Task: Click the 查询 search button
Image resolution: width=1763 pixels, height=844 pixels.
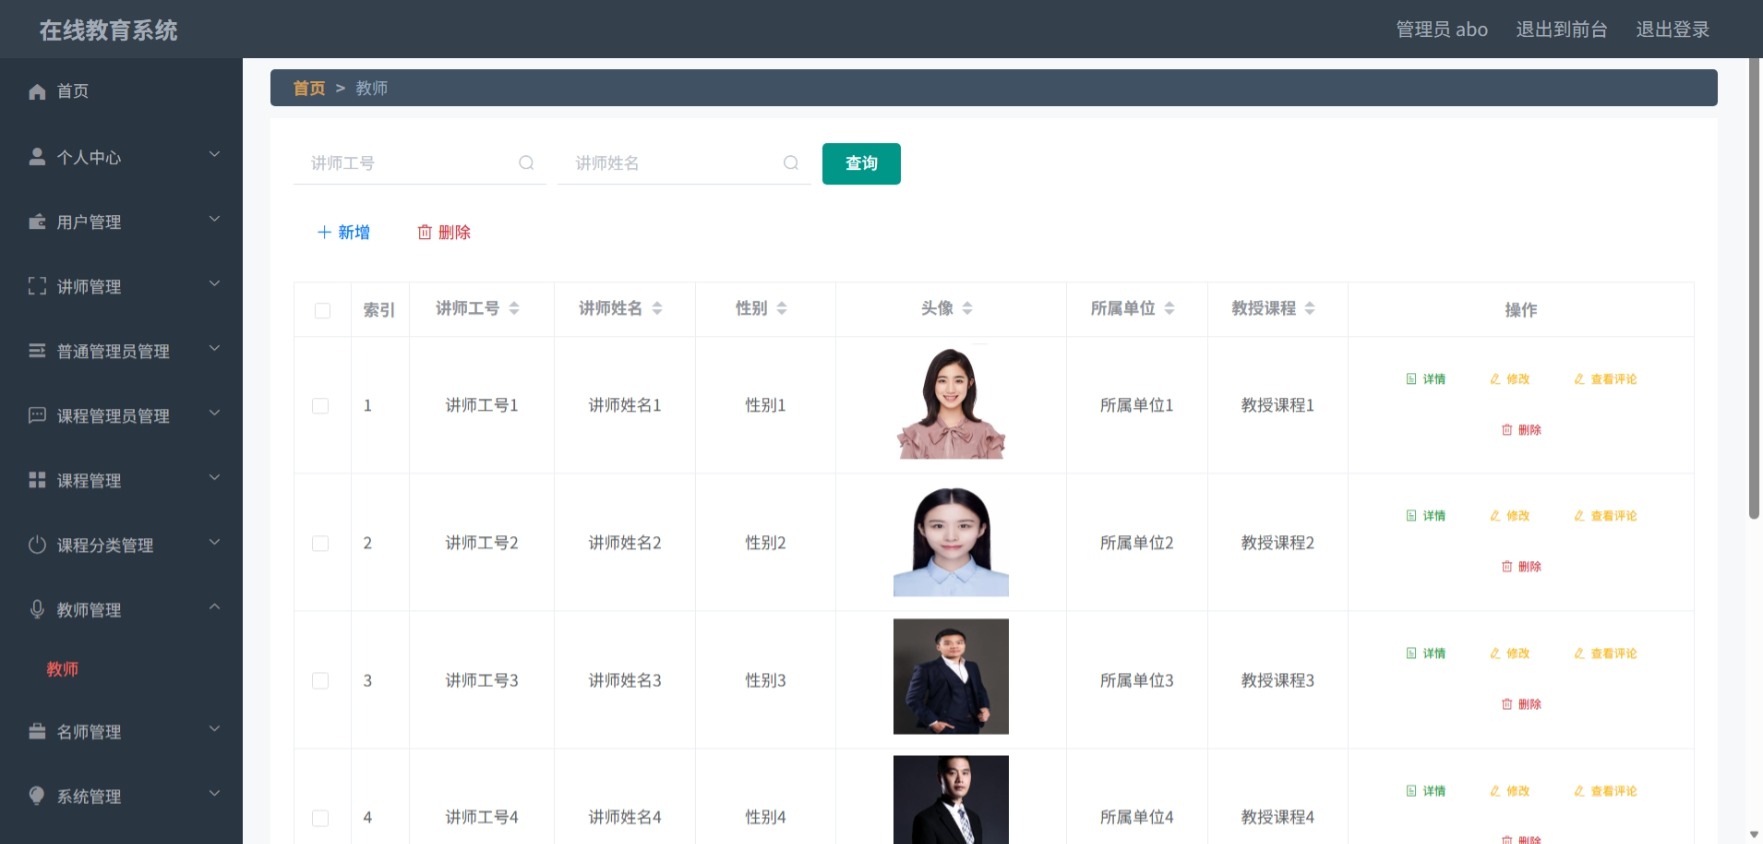Action: [x=861, y=163]
